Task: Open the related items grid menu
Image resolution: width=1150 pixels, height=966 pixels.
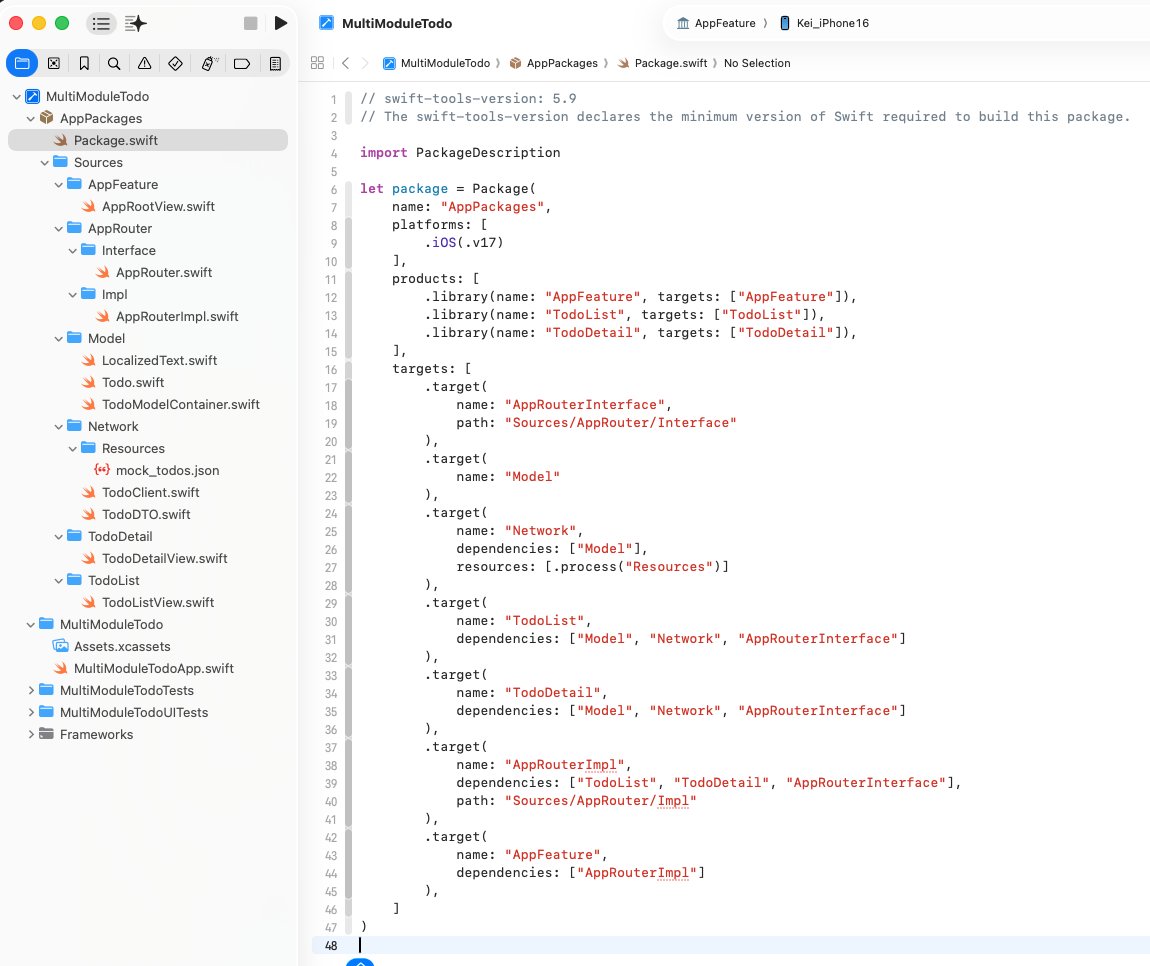Action: point(318,63)
